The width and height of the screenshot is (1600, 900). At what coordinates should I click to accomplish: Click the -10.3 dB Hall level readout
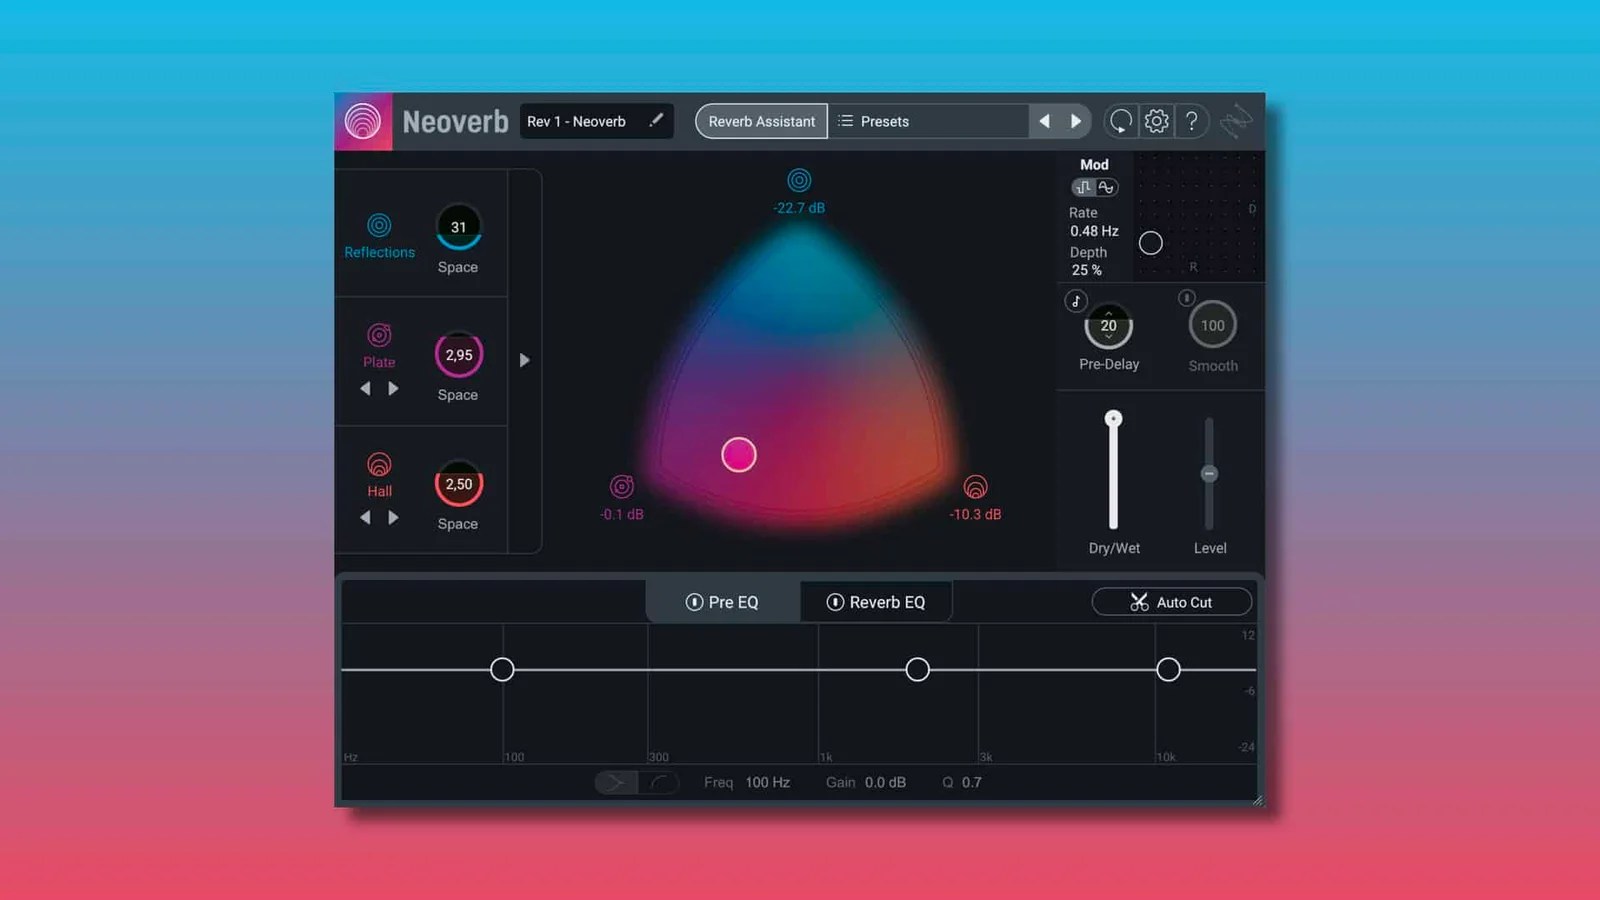coord(975,514)
